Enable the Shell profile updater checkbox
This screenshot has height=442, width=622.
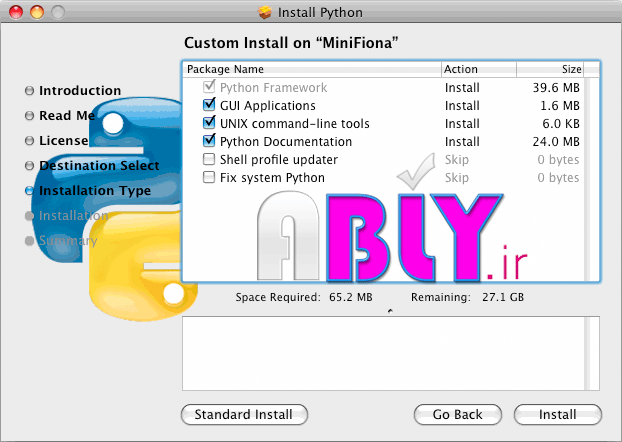209,159
